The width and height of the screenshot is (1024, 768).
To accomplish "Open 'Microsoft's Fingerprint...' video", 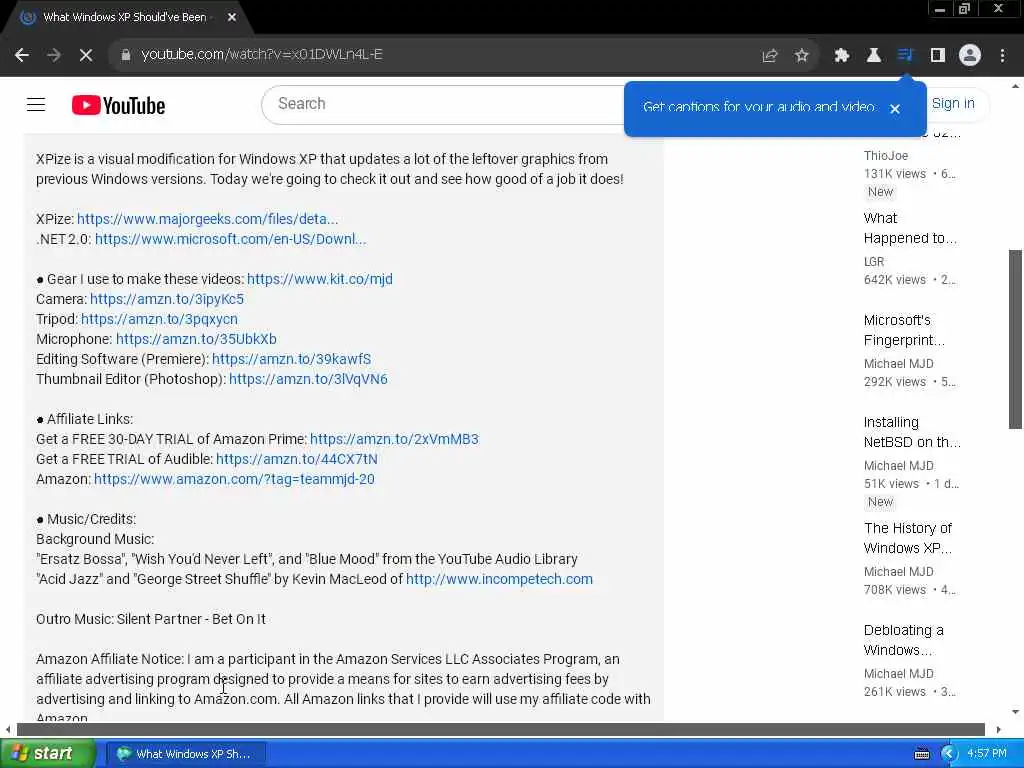I will coord(904,330).
